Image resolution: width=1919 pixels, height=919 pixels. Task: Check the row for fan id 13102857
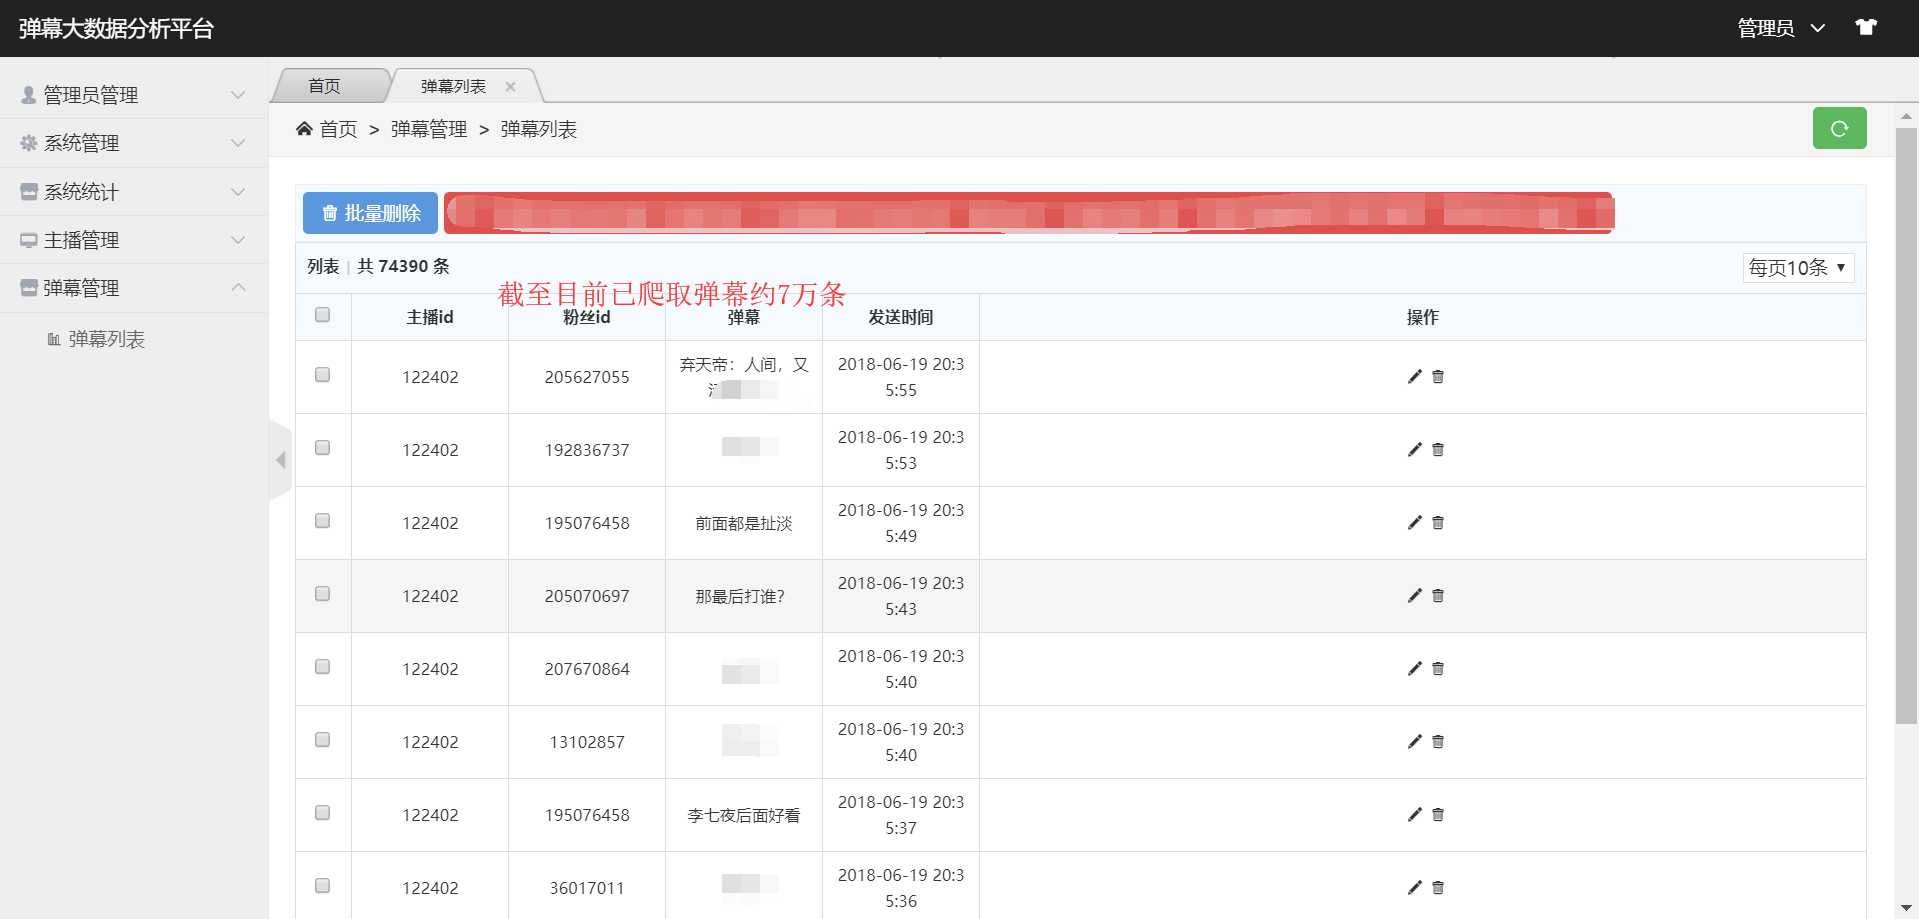tap(322, 740)
